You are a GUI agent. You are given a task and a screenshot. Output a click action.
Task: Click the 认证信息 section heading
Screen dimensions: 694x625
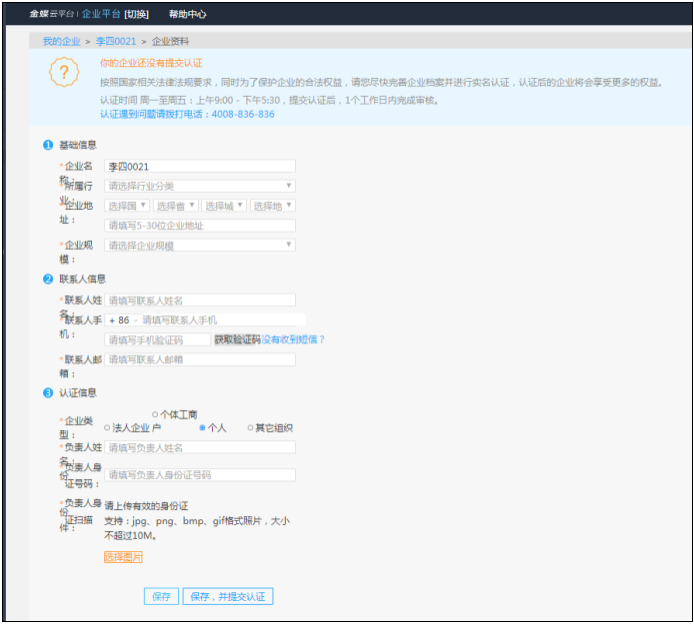[x=78, y=393]
